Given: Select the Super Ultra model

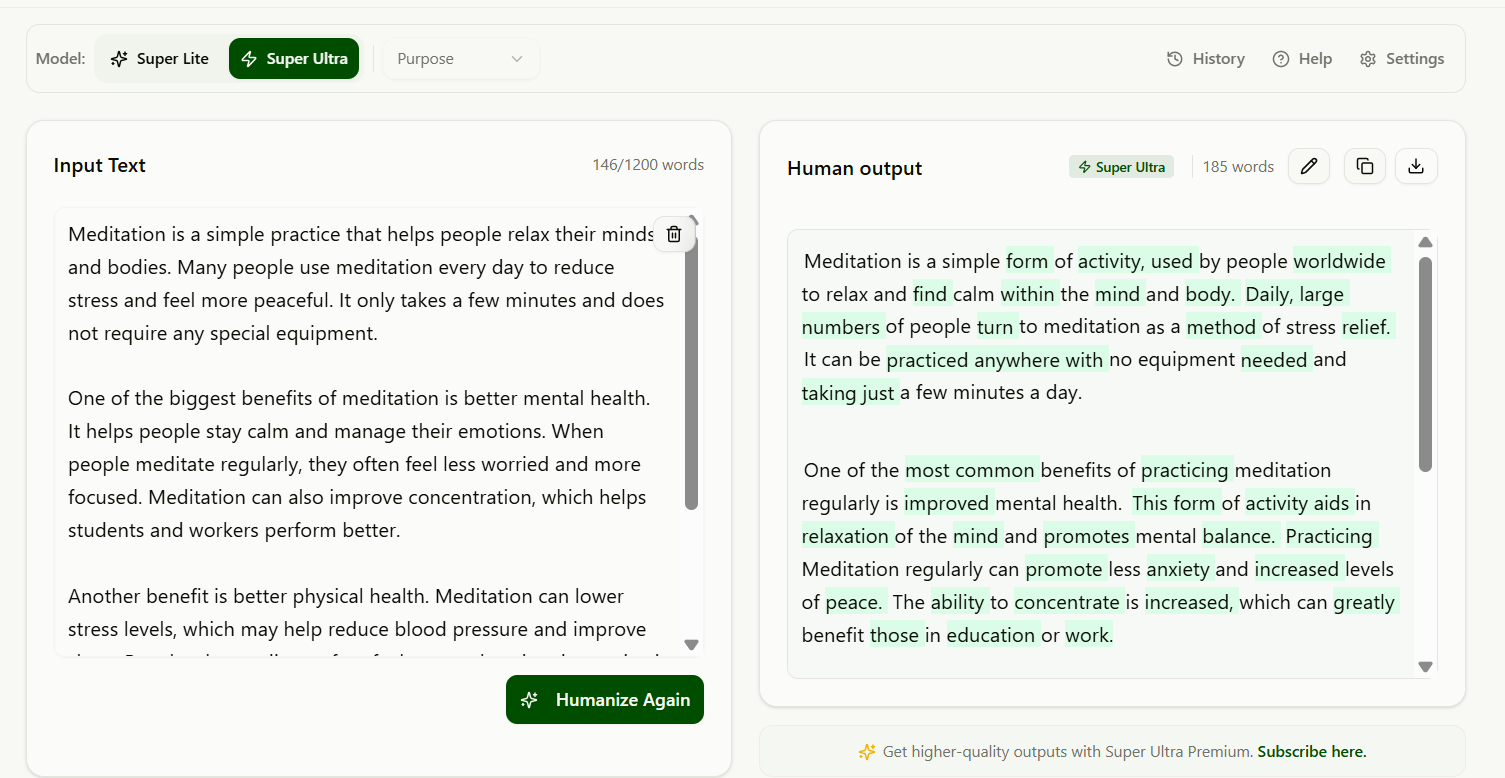Looking at the screenshot, I should 294,59.
